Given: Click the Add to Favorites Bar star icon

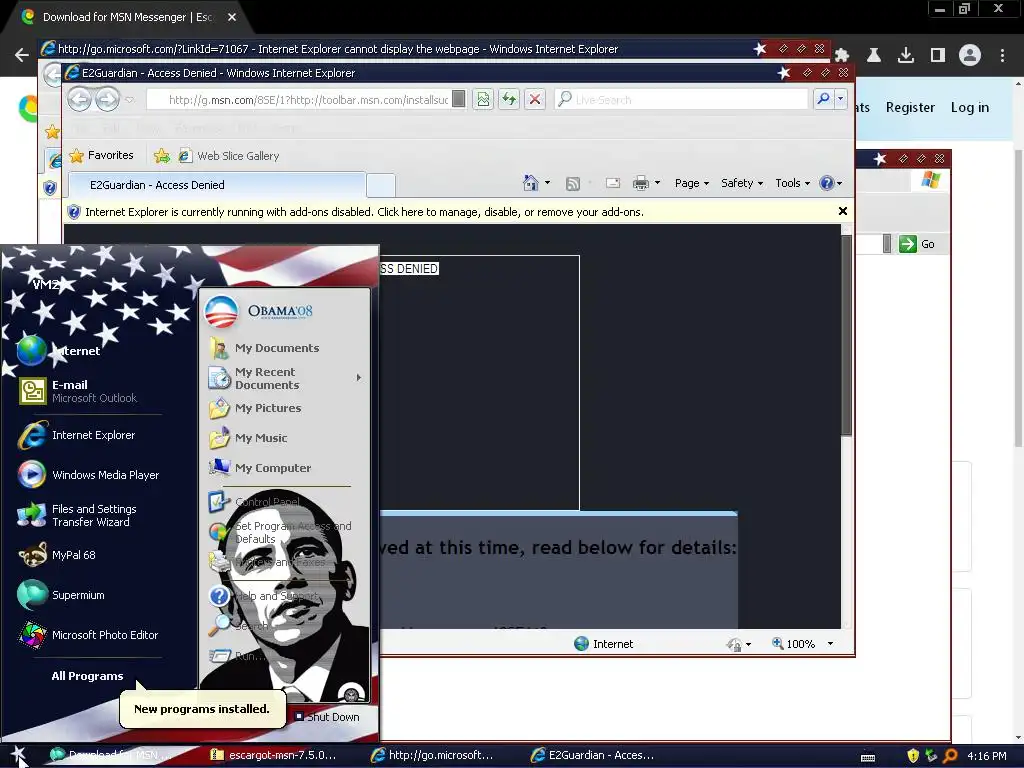Looking at the screenshot, I should point(161,155).
